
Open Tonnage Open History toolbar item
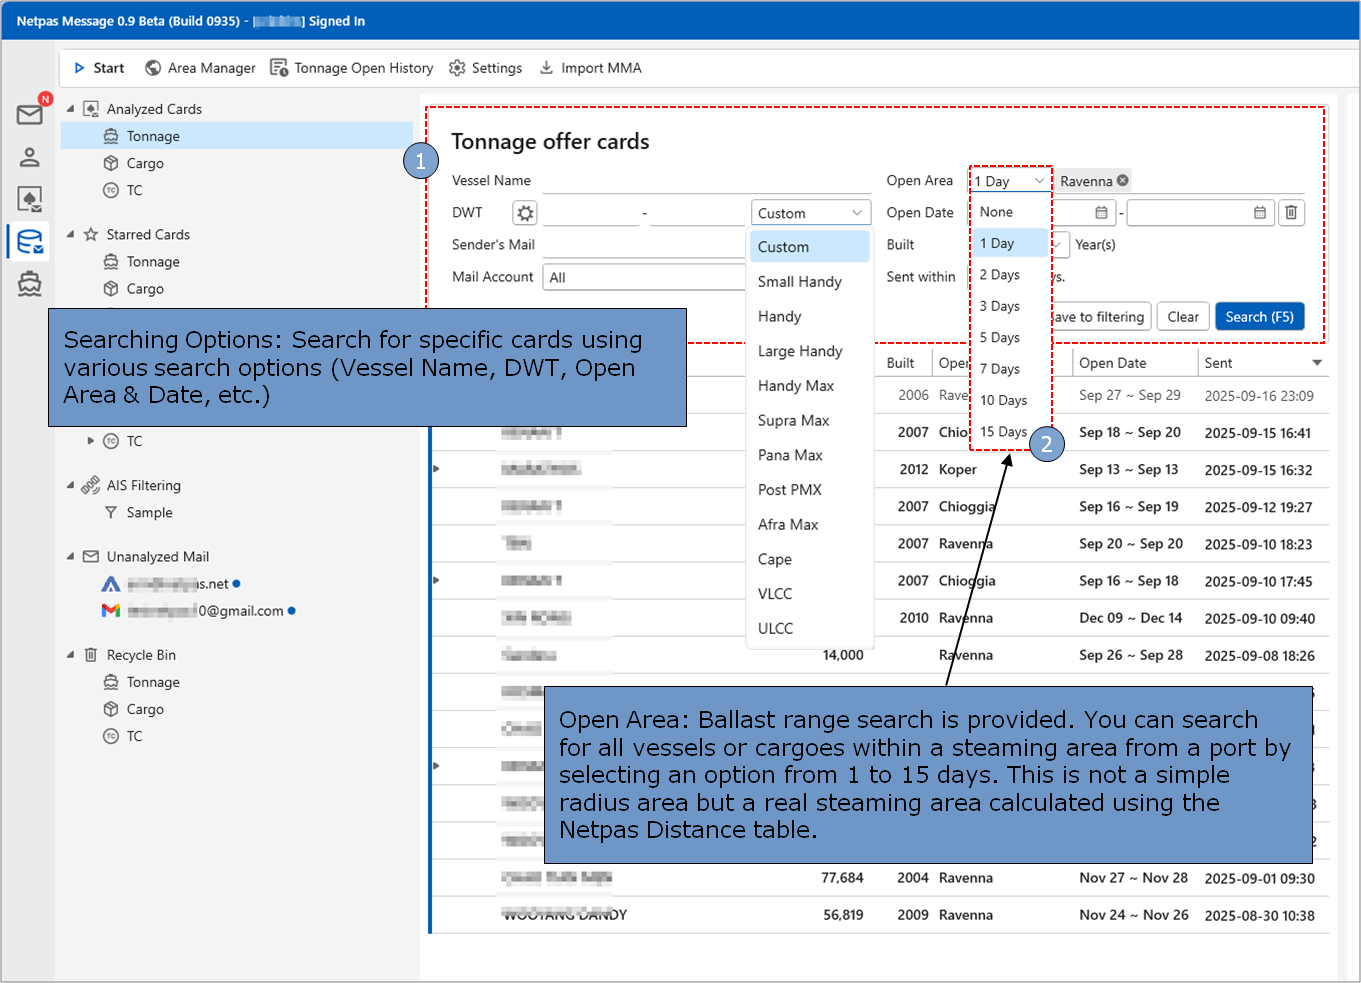(352, 68)
